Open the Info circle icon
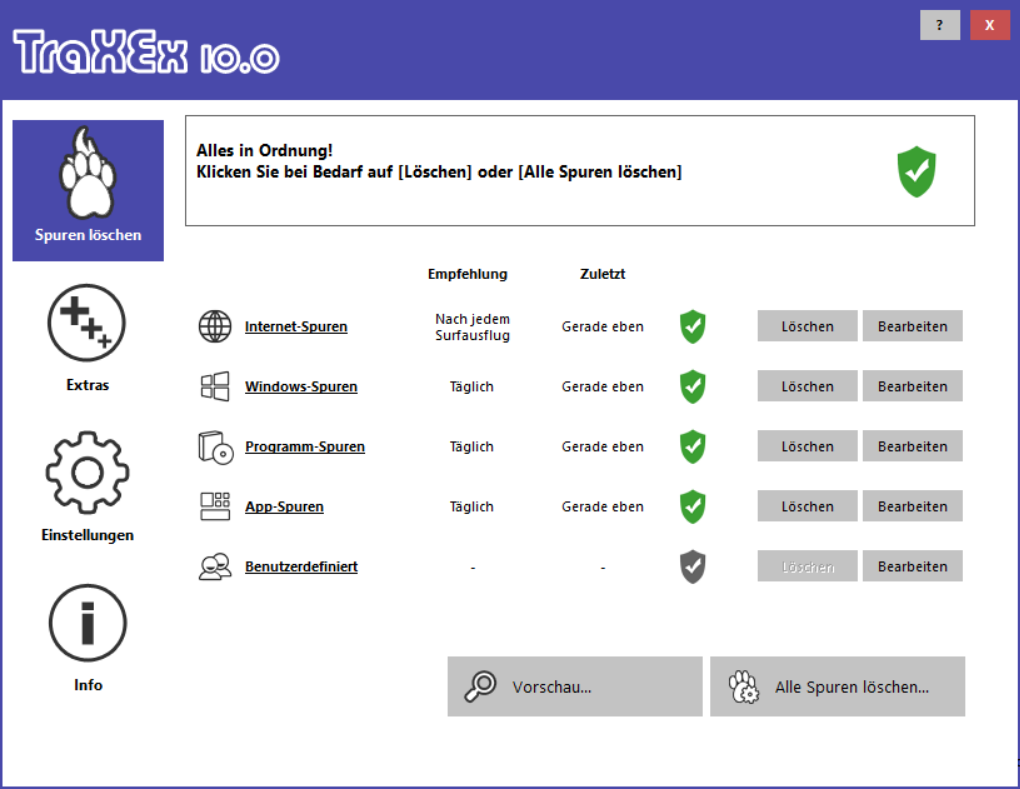 [x=87, y=622]
